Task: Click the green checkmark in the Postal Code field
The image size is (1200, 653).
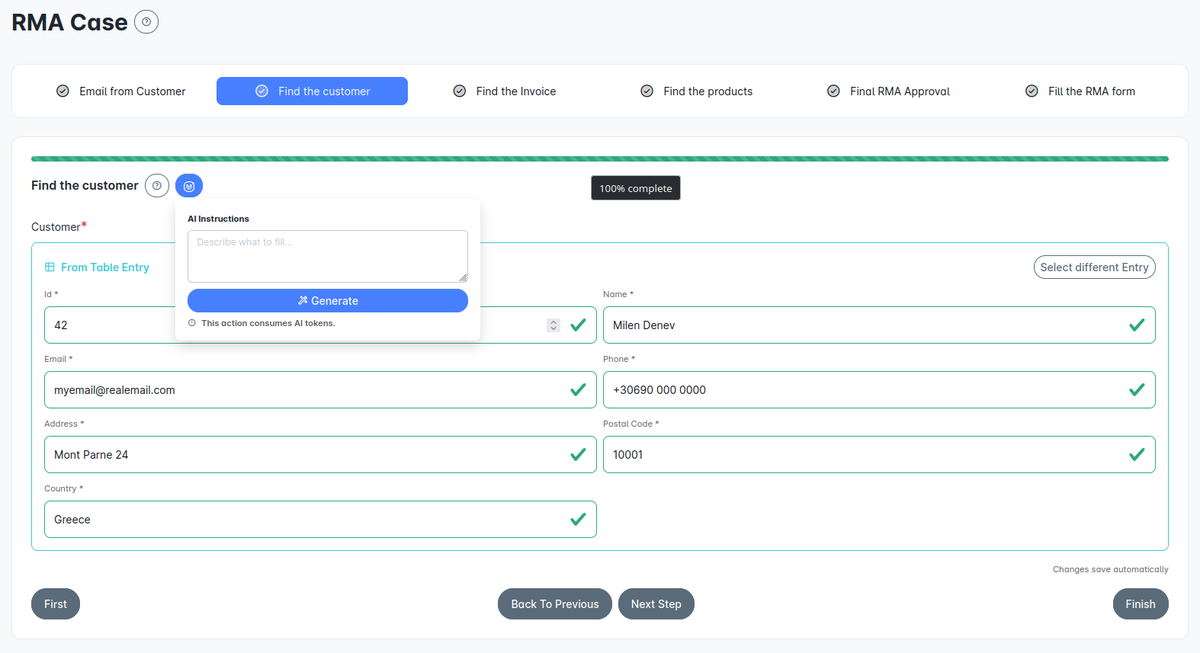Action: (1137, 454)
